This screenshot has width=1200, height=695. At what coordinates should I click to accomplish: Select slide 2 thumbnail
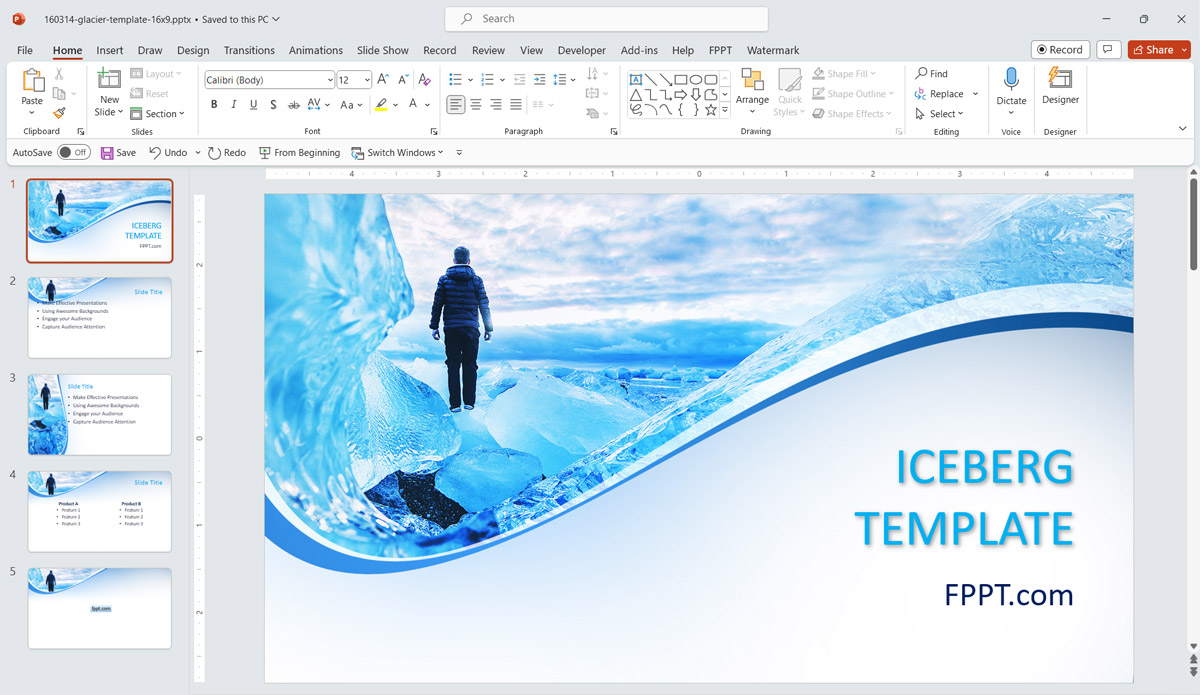(99, 317)
